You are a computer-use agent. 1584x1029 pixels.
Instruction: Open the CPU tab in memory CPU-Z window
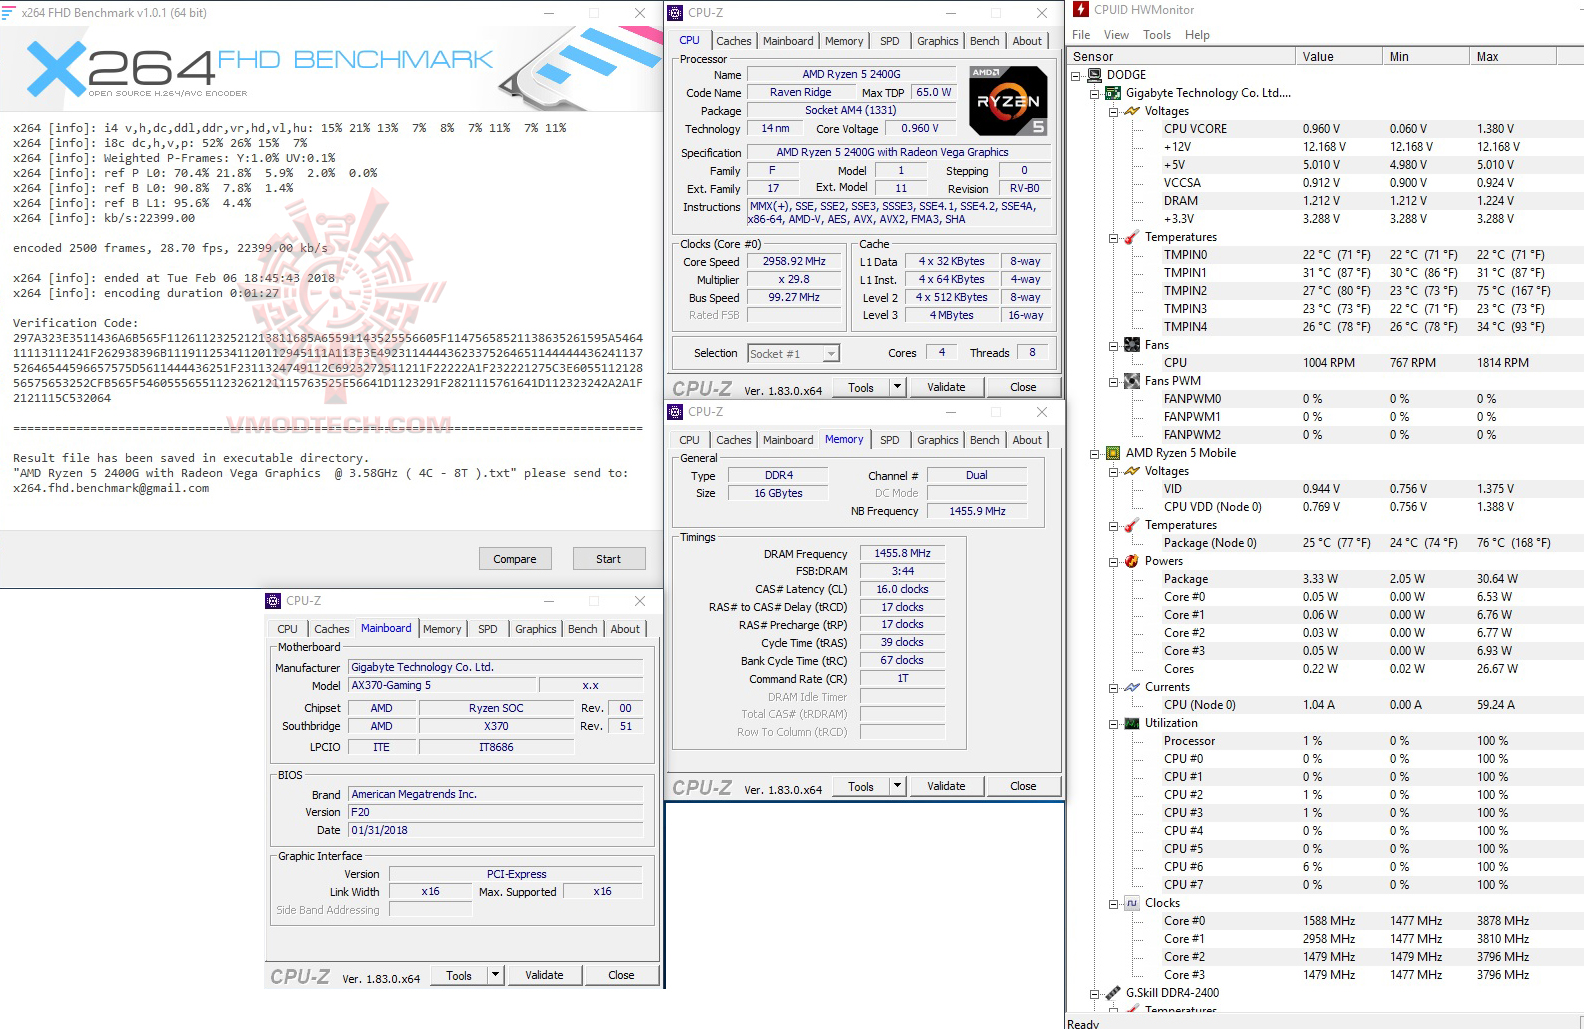[x=689, y=440]
